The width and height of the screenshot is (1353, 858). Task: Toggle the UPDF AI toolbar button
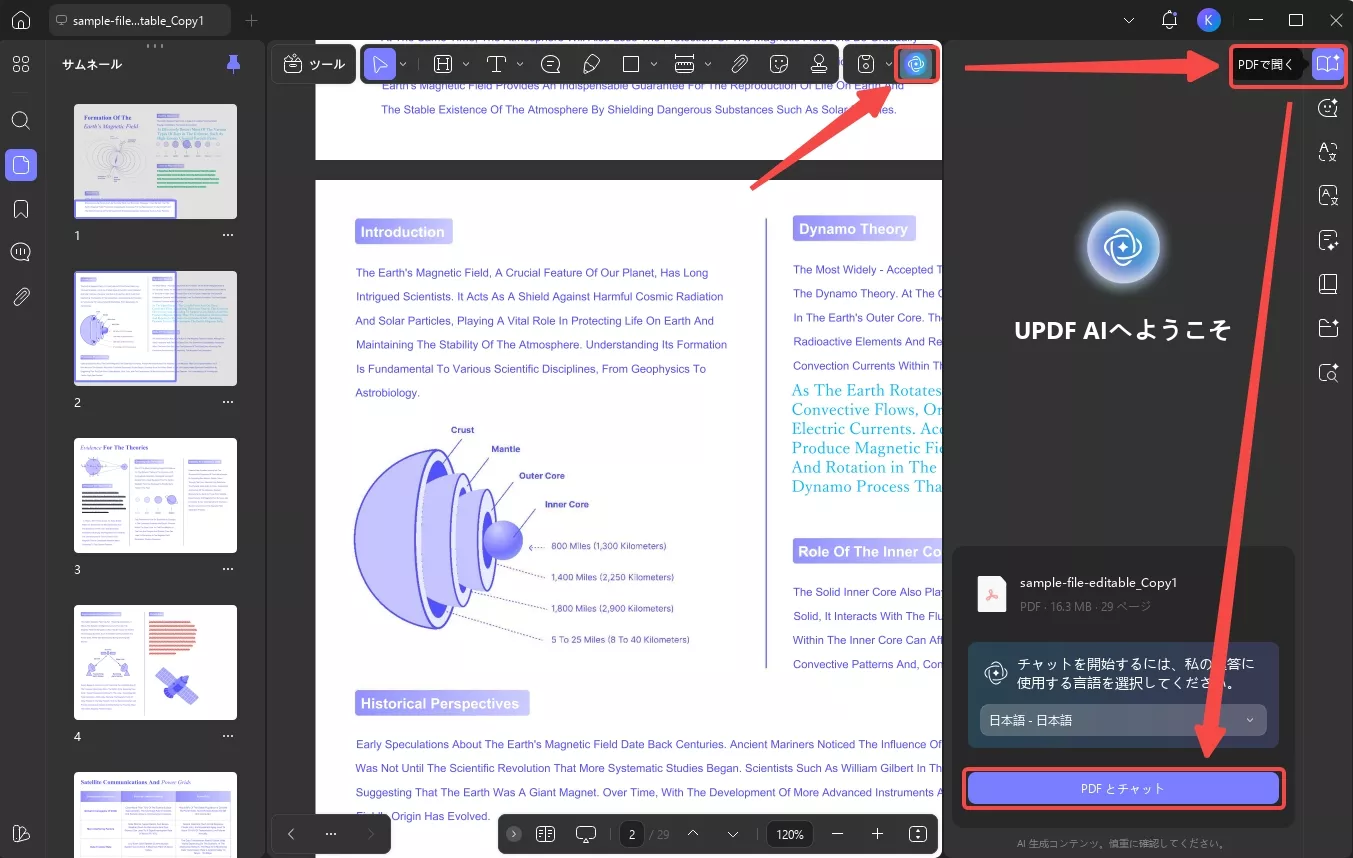click(x=916, y=64)
